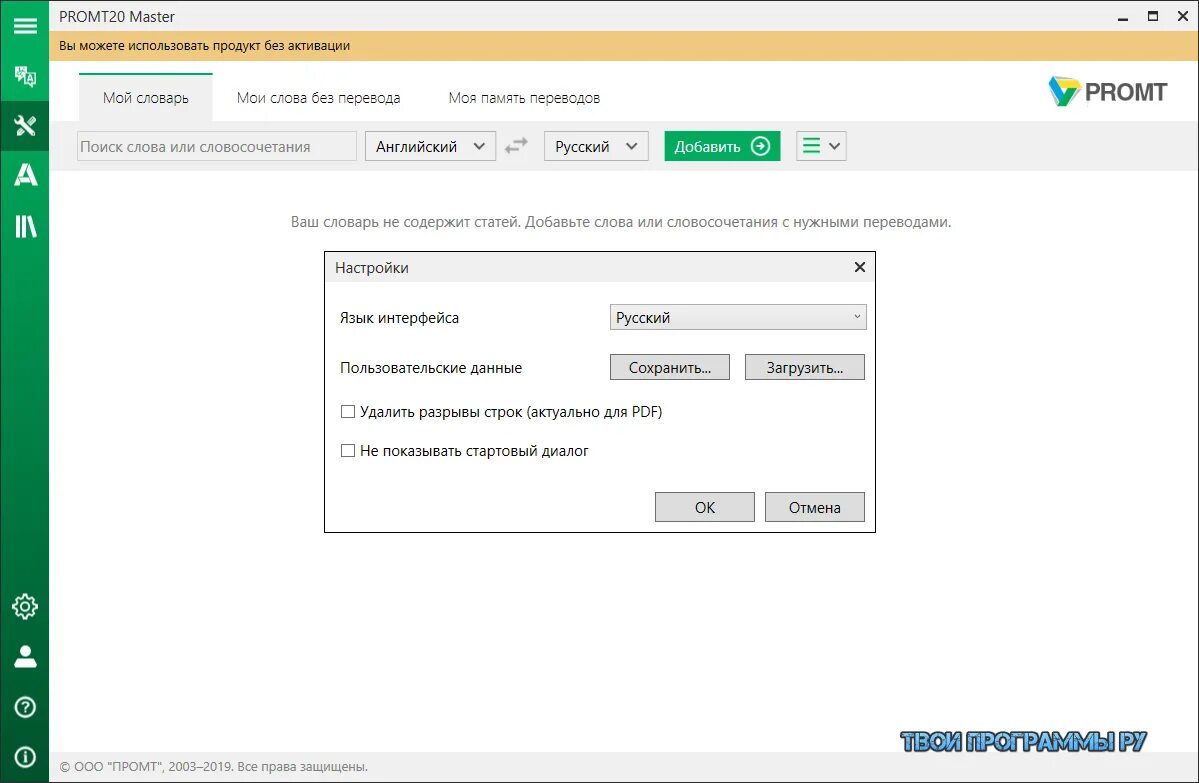This screenshot has width=1199, height=783.
Task: Close the Настройки dialog
Action: point(859,267)
